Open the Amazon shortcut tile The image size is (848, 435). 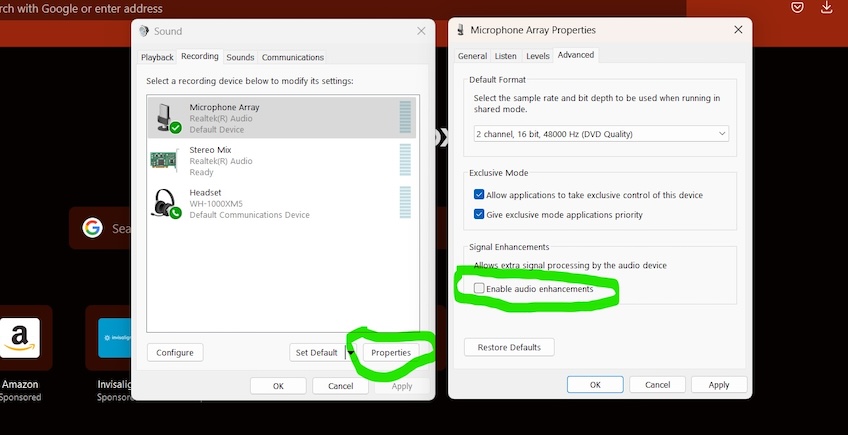point(20,338)
